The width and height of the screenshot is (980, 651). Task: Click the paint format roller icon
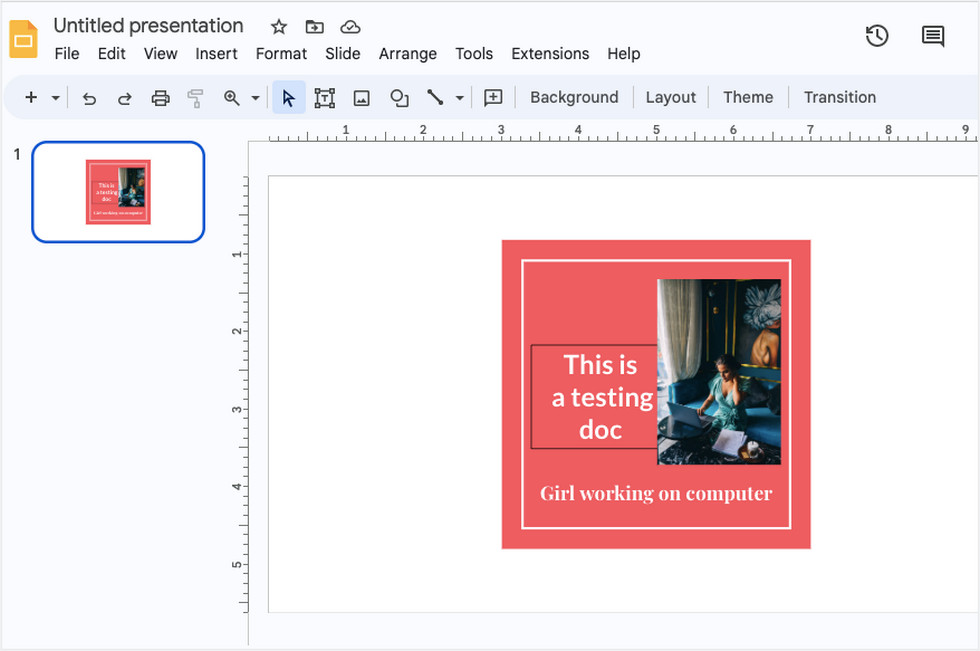pyautogui.click(x=196, y=98)
